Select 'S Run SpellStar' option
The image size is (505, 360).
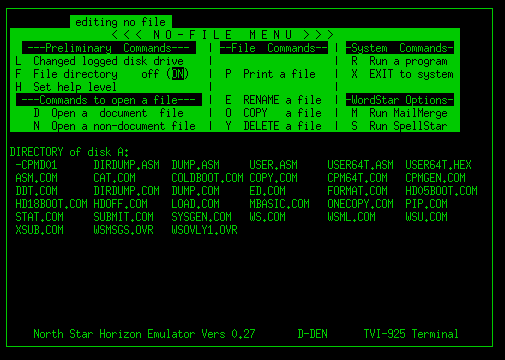coord(399,126)
